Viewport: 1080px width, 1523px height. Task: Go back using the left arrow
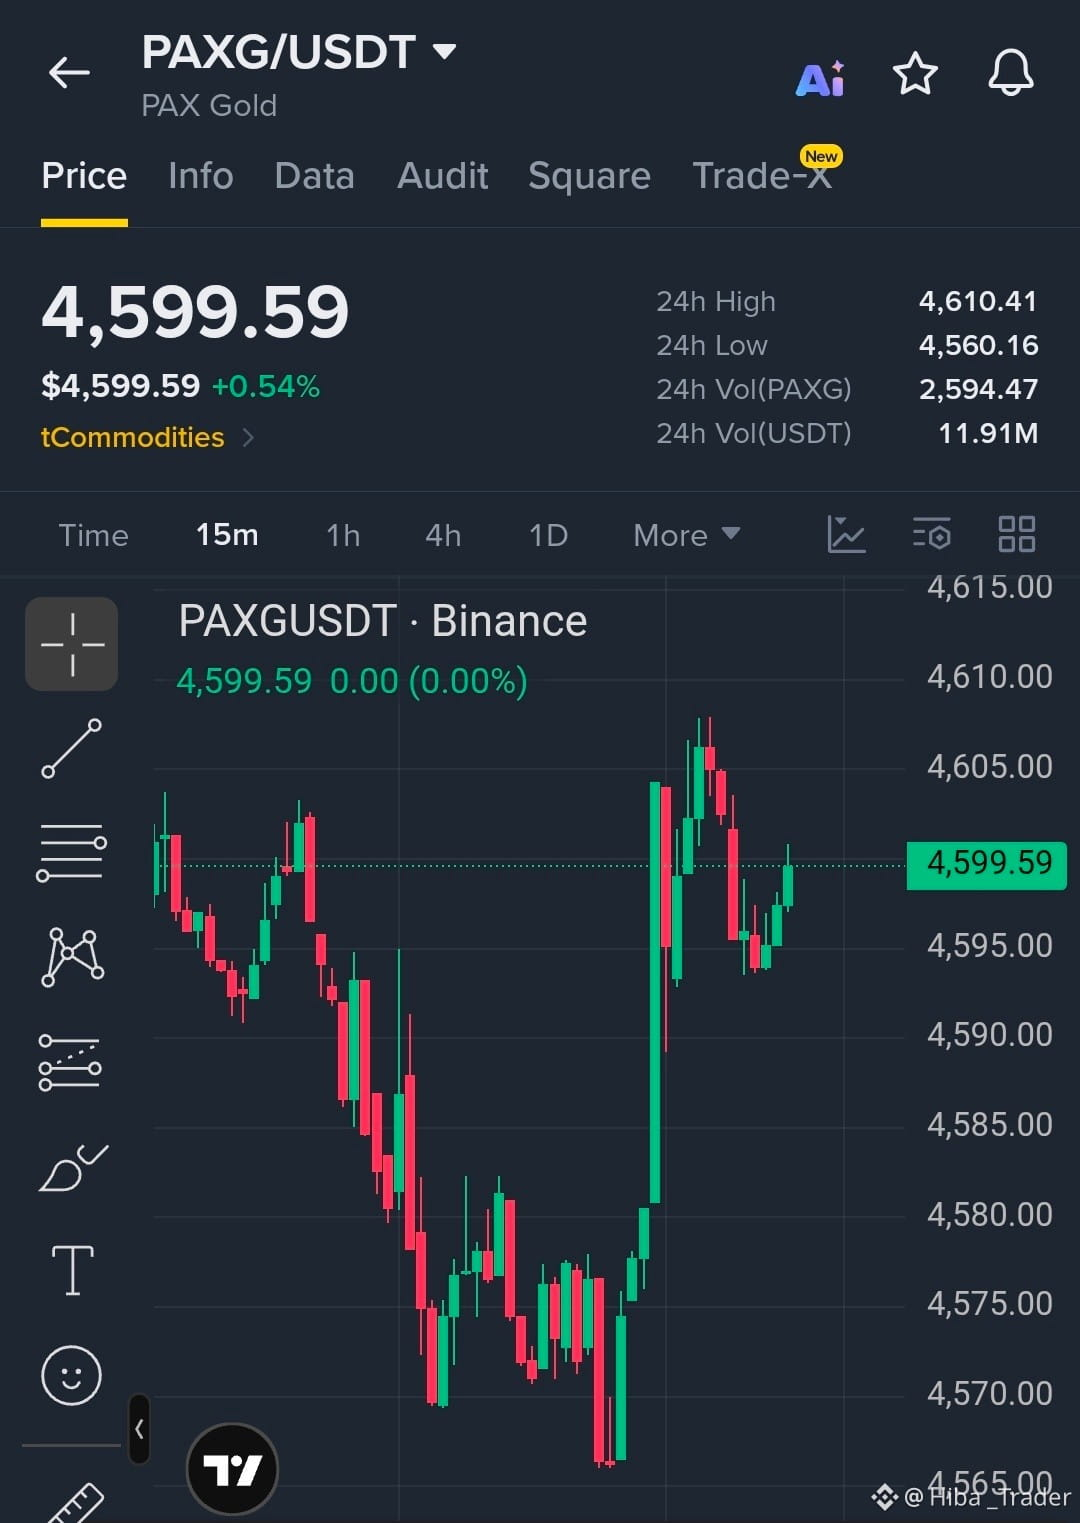click(69, 72)
